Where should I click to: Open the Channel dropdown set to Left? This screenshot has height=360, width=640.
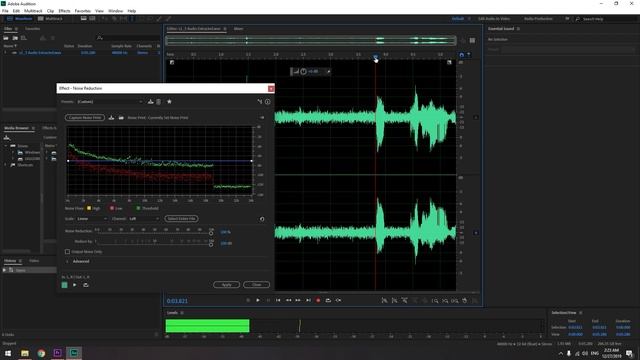click(144, 219)
